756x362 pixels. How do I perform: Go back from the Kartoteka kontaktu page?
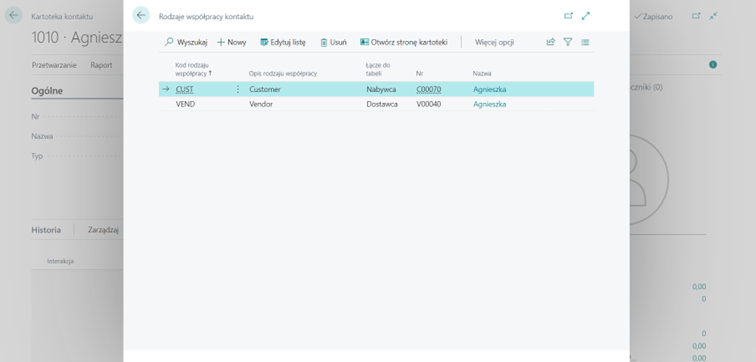click(x=14, y=15)
